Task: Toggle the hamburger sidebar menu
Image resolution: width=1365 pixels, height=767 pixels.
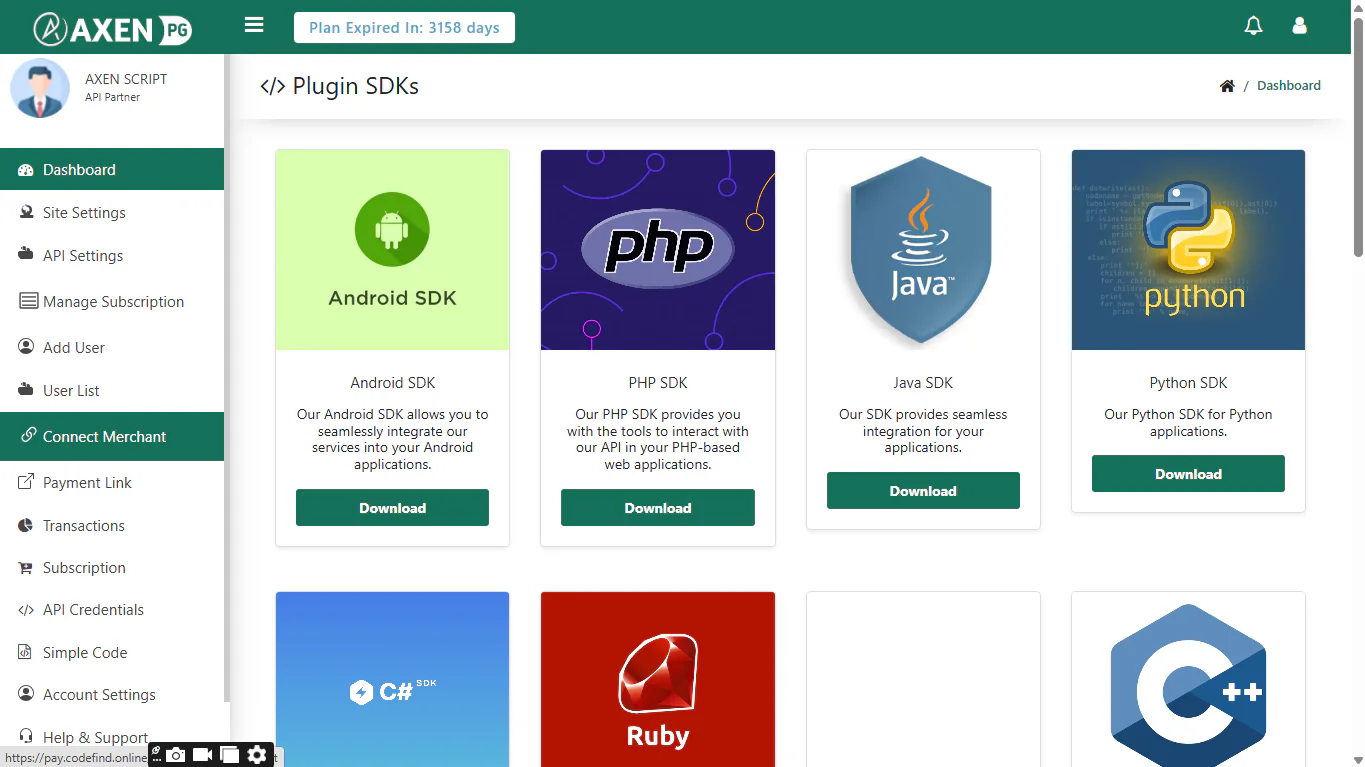Action: point(254,25)
